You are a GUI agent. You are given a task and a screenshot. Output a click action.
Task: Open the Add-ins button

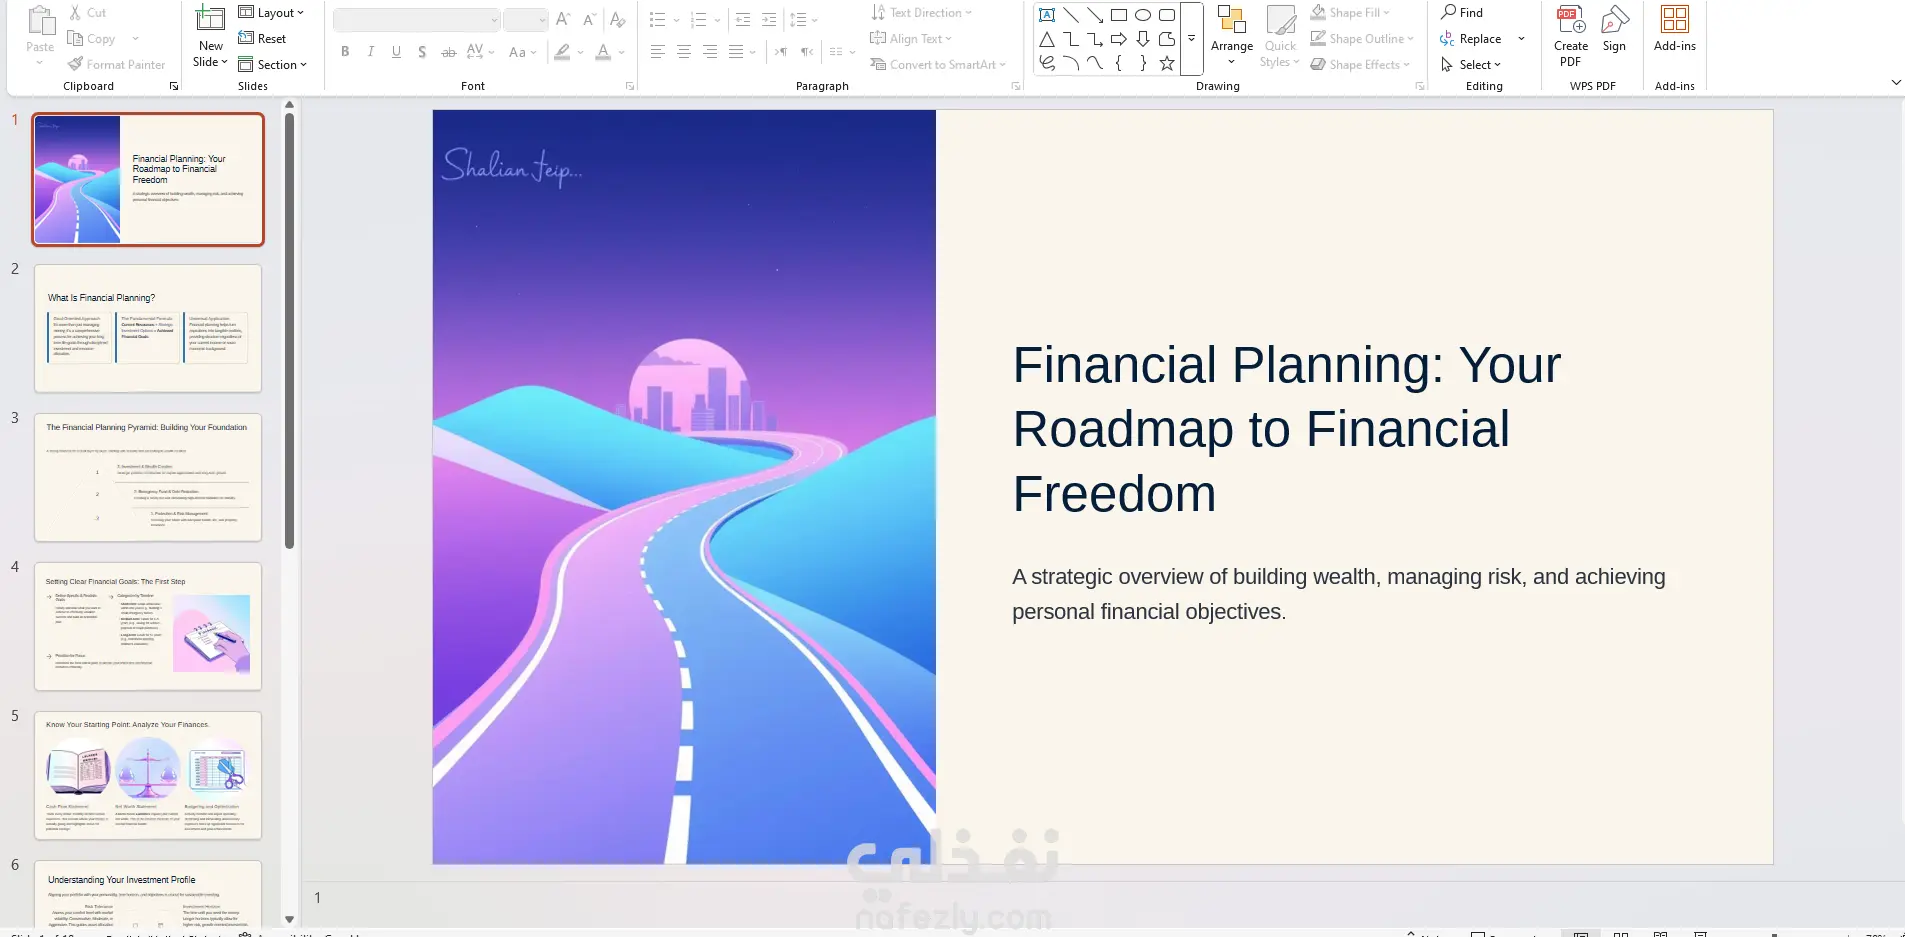click(1675, 30)
